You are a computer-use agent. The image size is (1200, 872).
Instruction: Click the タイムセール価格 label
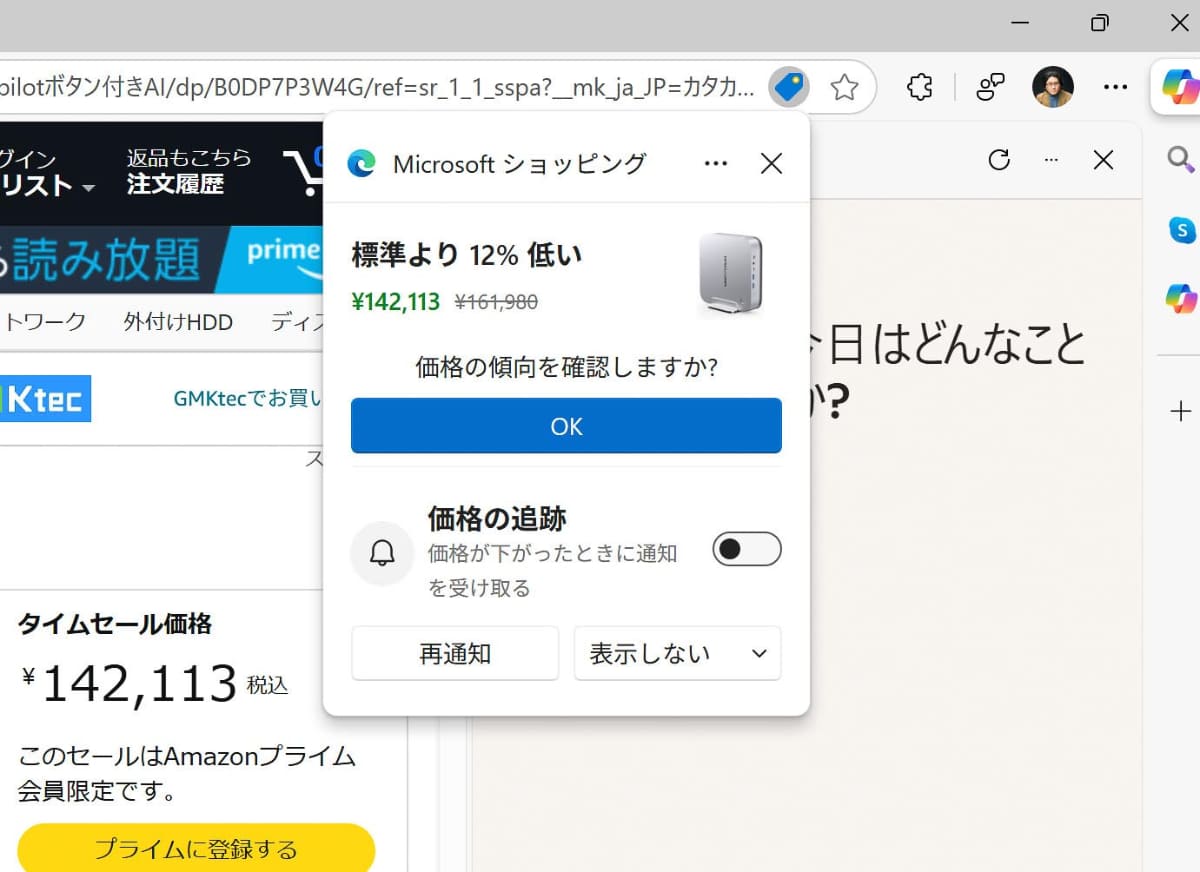click(x=115, y=625)
